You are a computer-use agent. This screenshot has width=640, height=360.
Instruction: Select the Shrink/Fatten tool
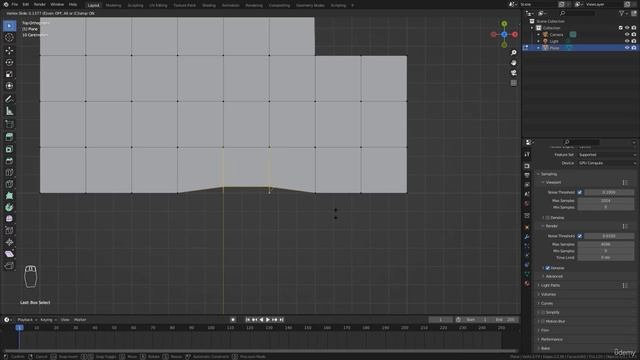click(x=9, y=242)
